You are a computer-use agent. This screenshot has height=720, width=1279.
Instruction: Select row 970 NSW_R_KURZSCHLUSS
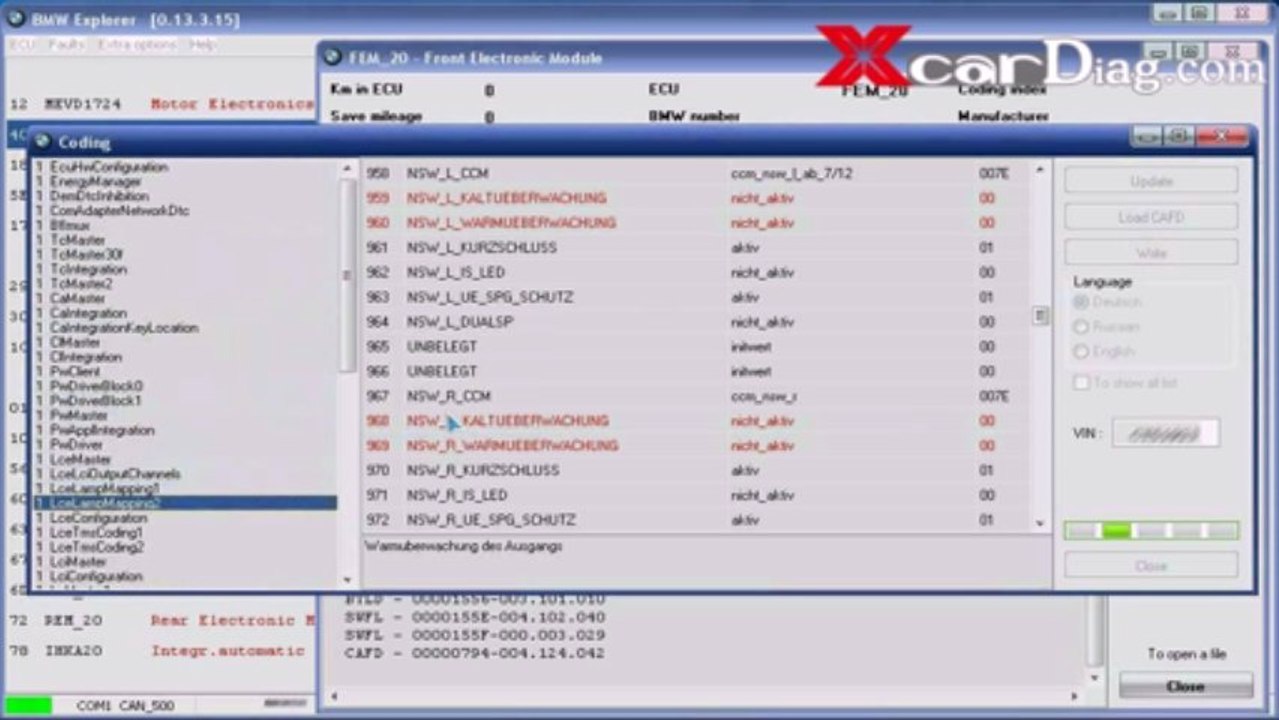coord(695,470)
